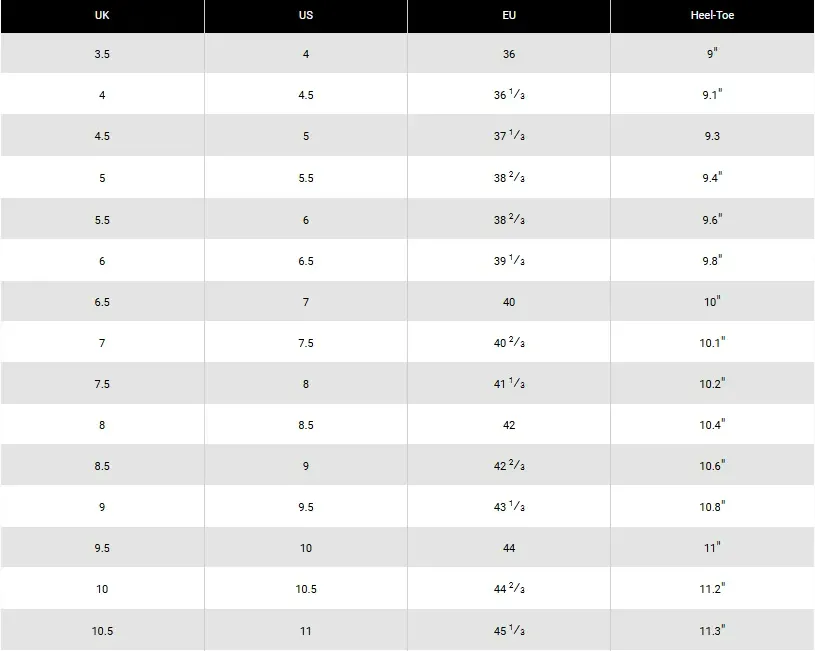Click the 9.8" Heel-Toe measurement
Screen dimensions: 815x651
(712, 261)
